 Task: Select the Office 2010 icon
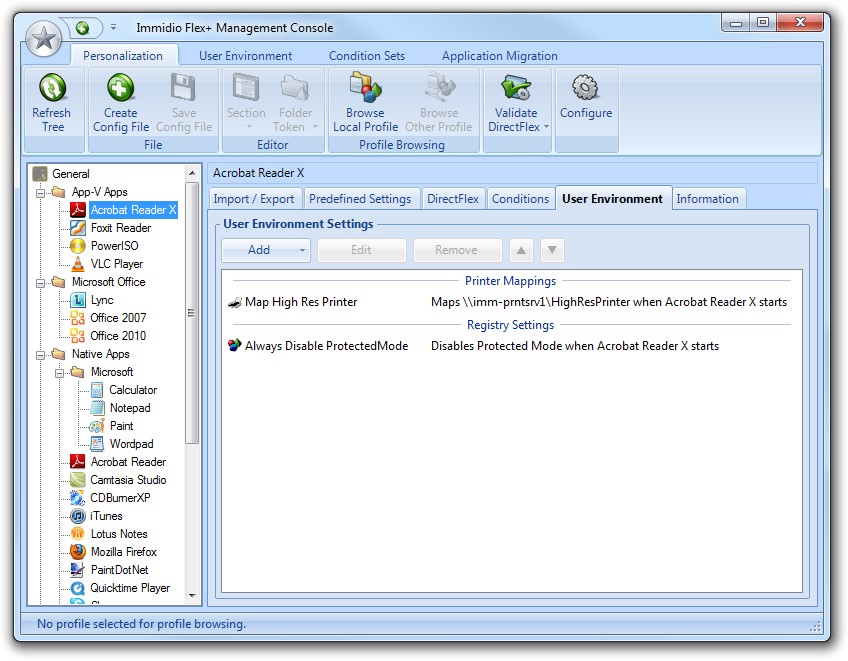[x=78, y=336]
